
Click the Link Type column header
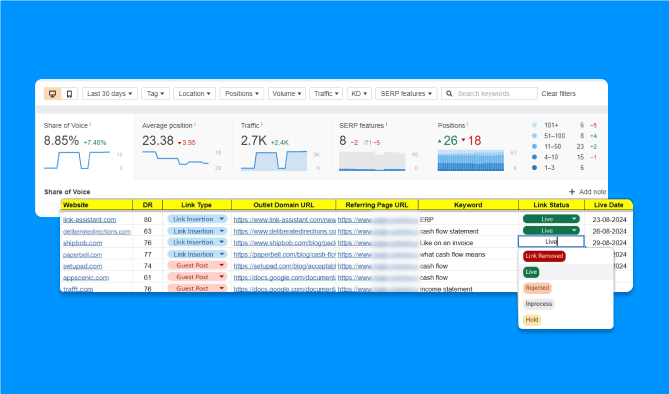(x=197, y=205)
